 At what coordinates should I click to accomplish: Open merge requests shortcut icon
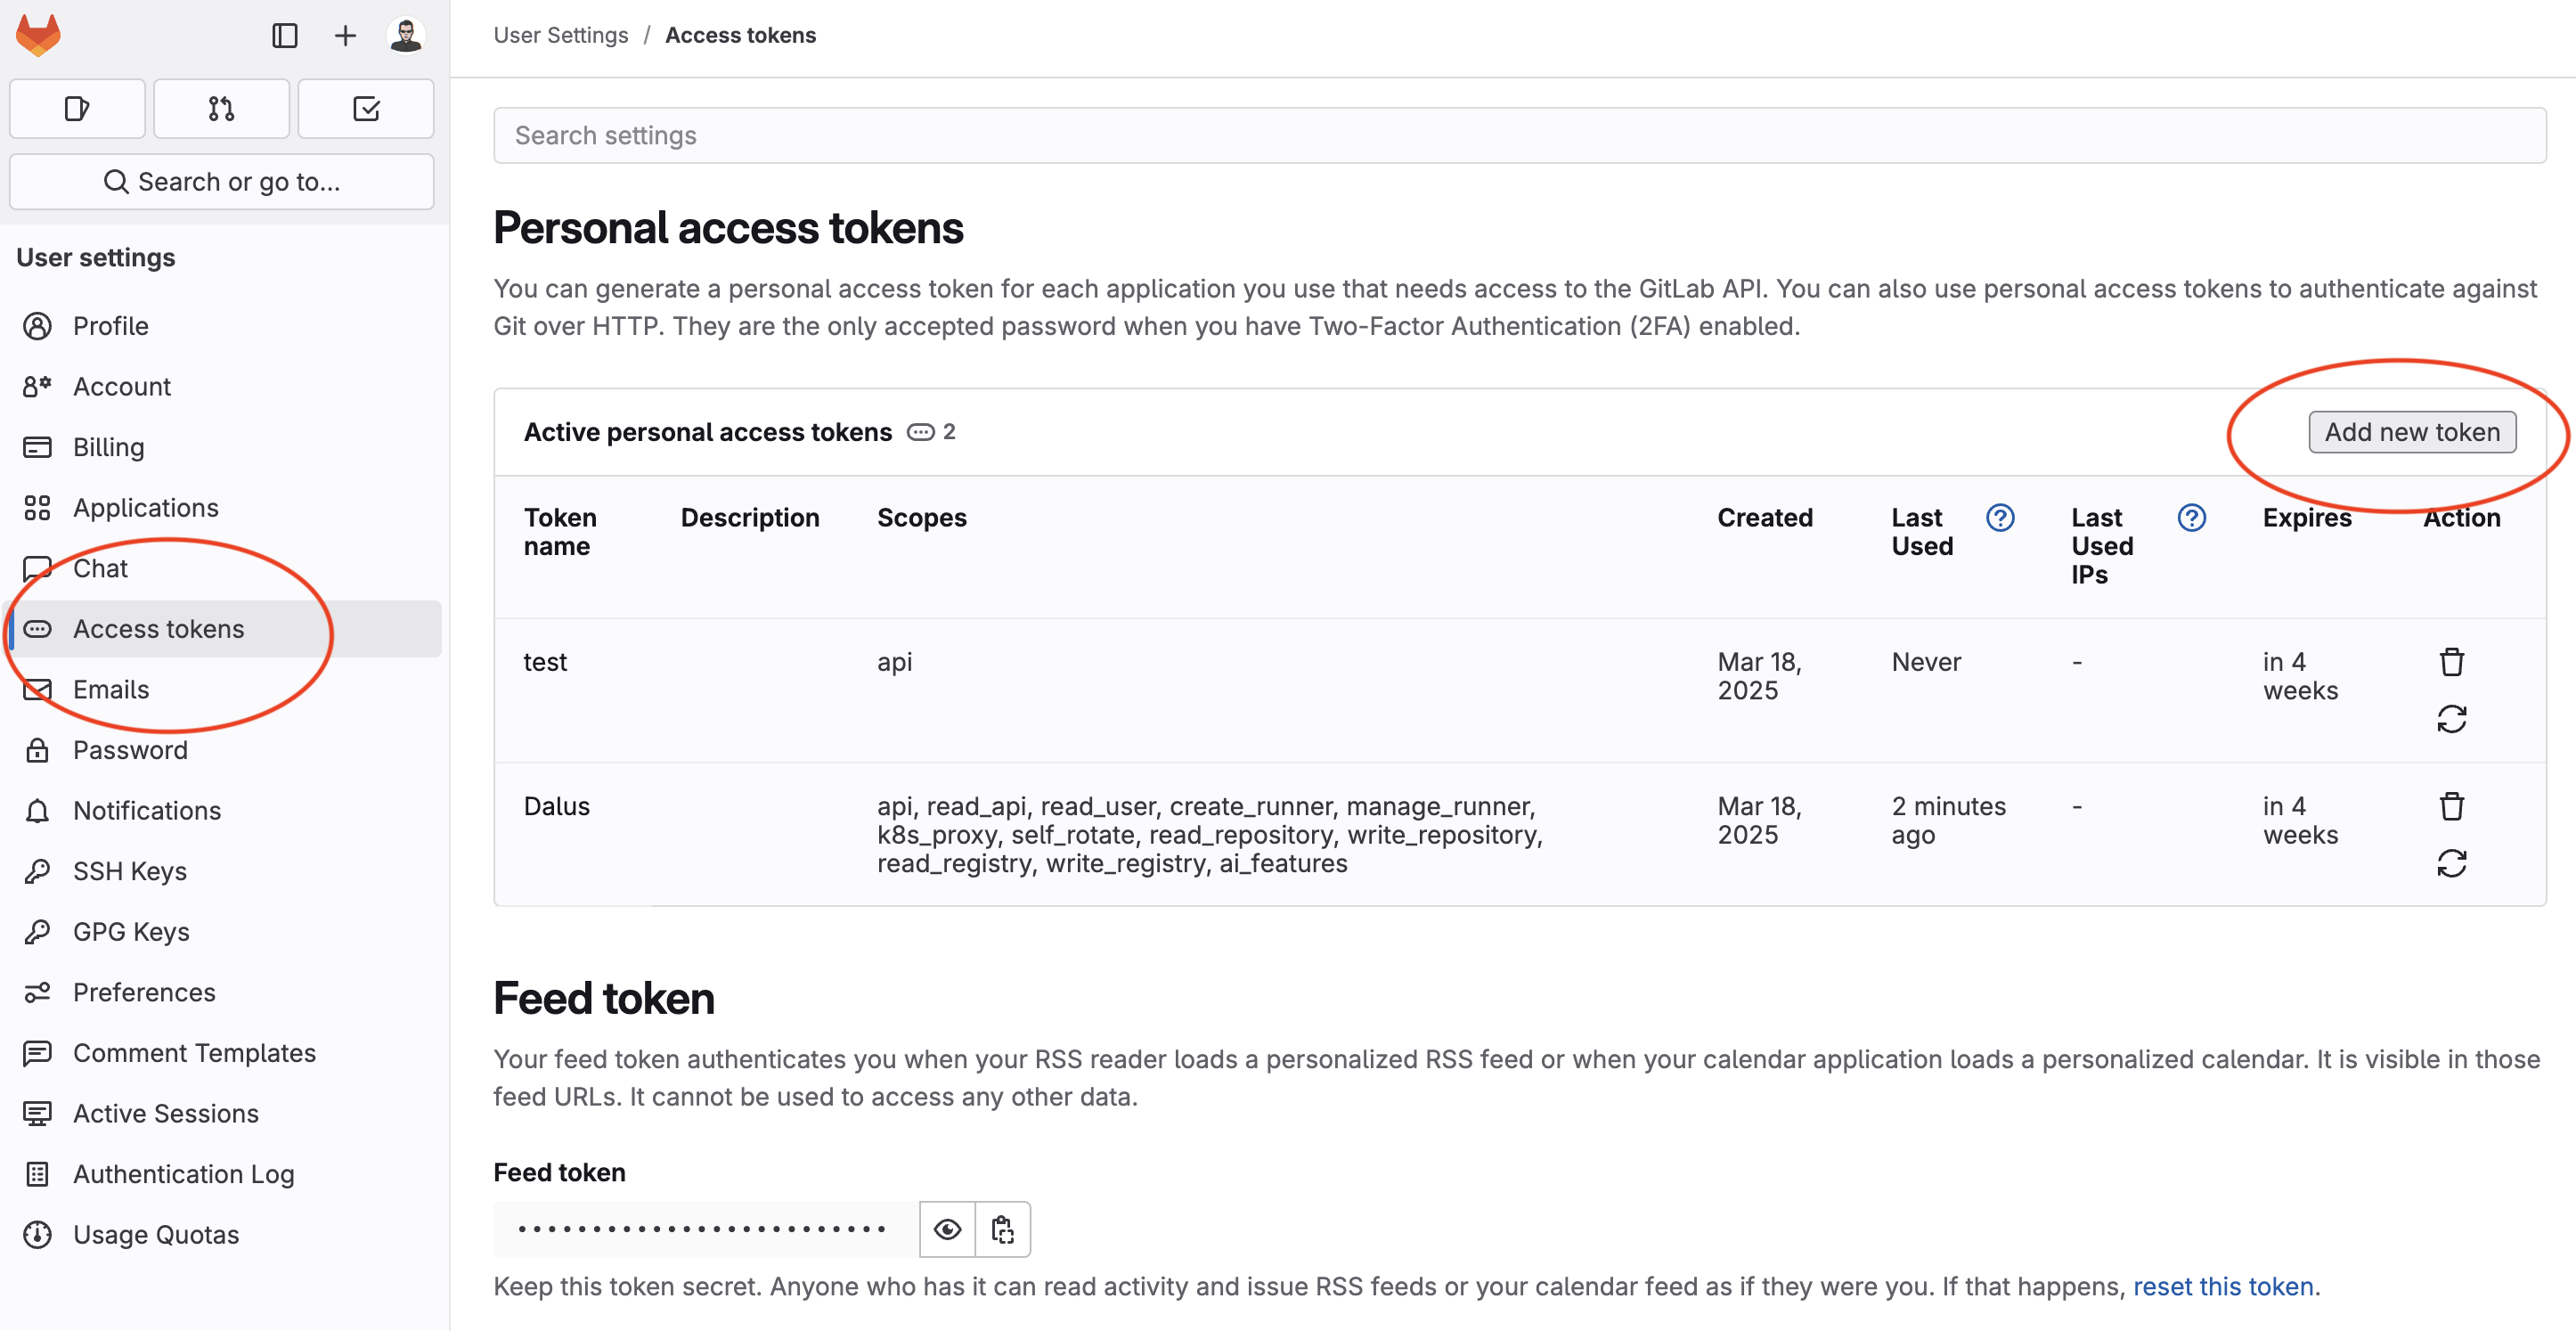tap(222, 109)
